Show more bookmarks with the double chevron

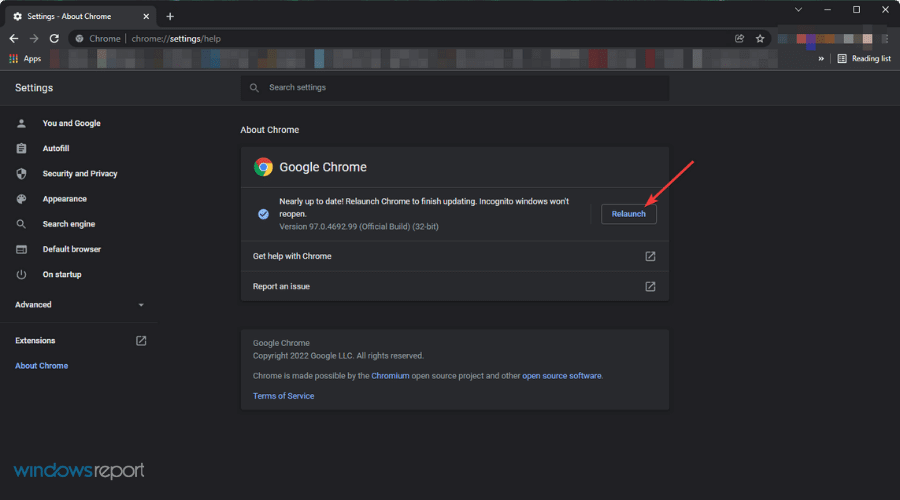pos(821,59)
